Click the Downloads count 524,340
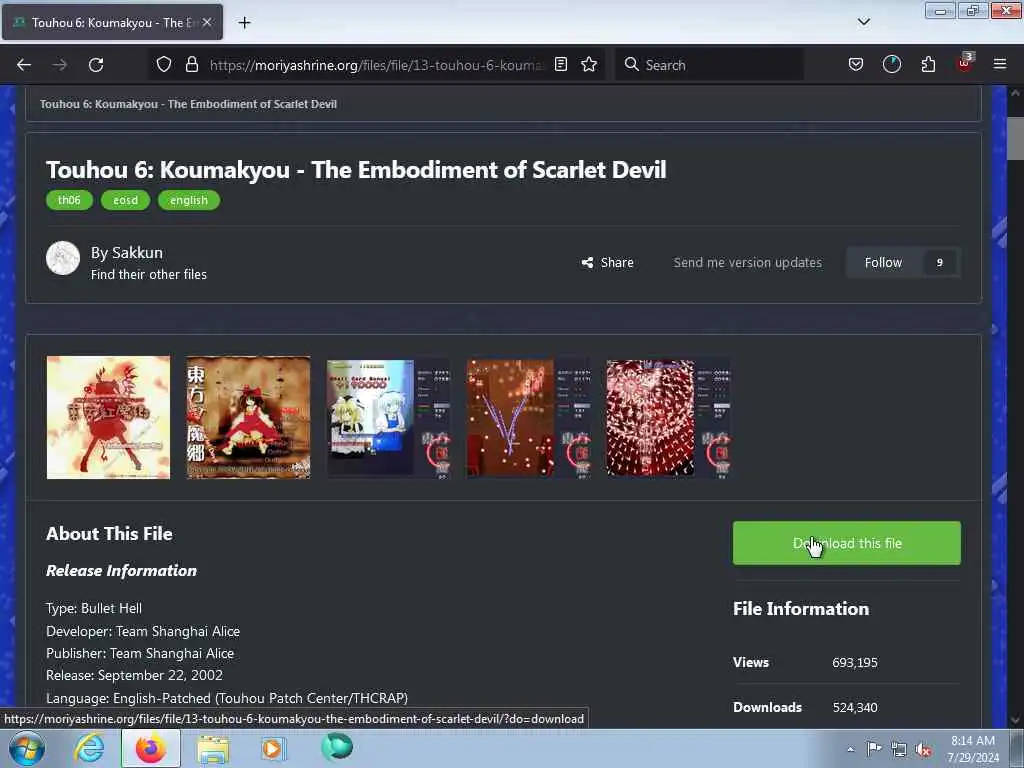The width and height of the screenshot is (1024, 768). coord(855,707)
